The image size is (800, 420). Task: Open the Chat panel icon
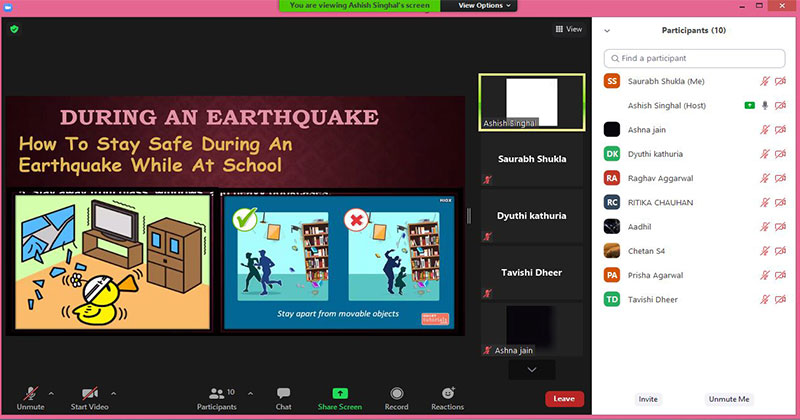283,393
